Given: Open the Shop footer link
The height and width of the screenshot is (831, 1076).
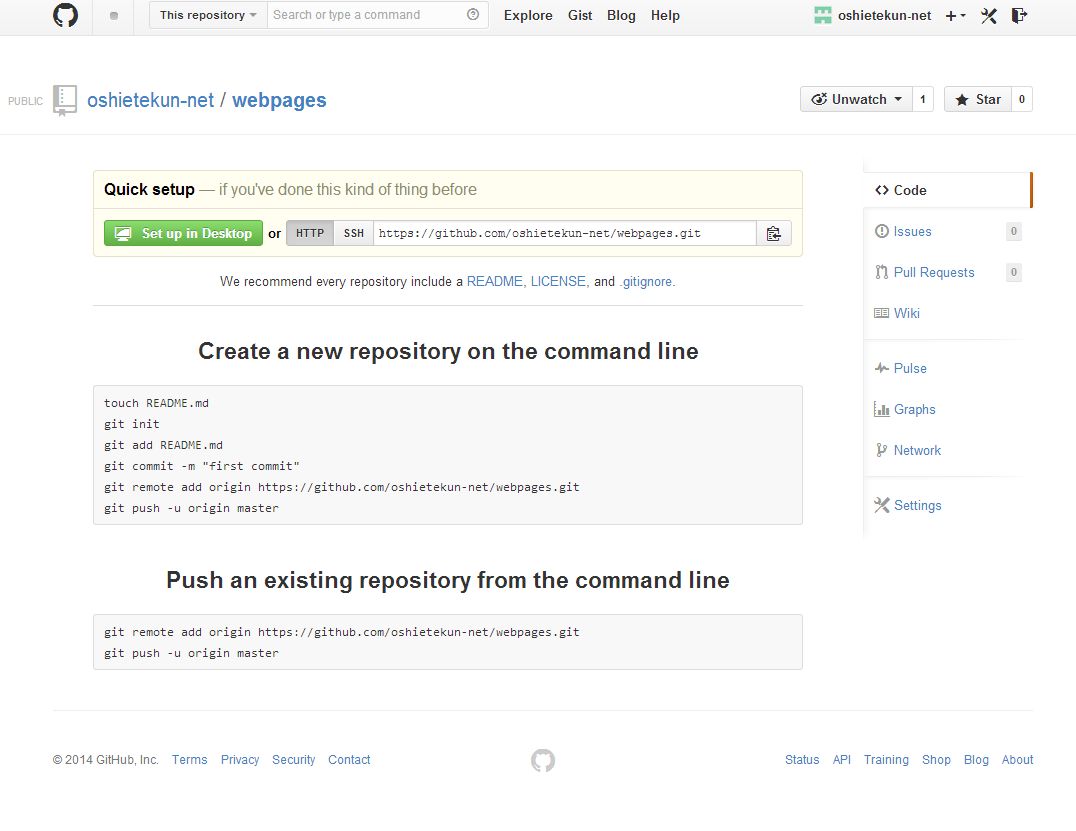Looking at the screenshot, I should [x=936, y=760].
